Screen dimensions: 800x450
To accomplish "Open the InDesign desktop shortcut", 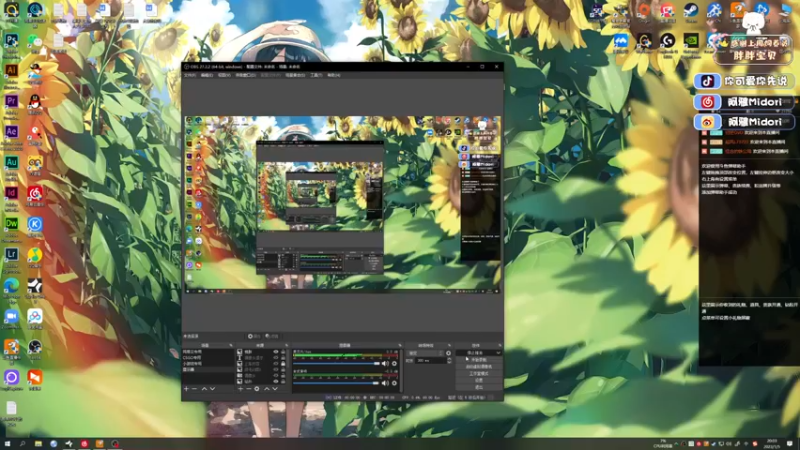I will point(11,193).
